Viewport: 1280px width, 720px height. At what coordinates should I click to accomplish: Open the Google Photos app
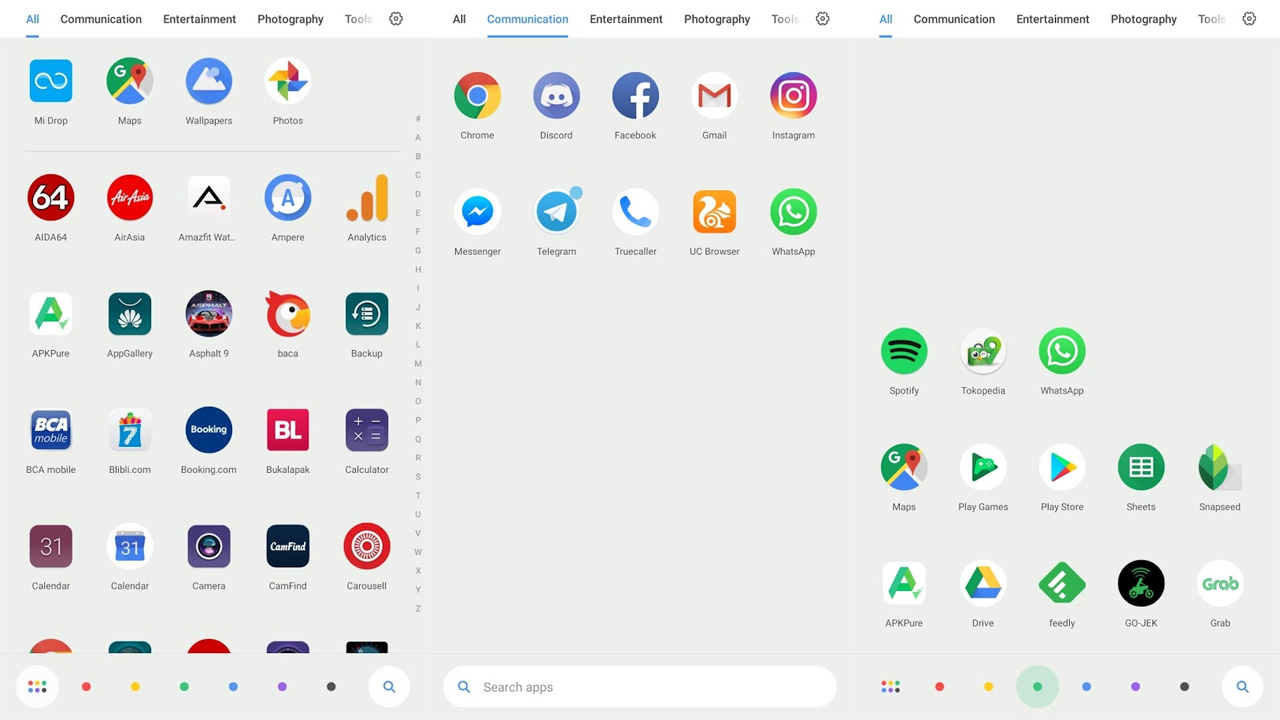click(x=288, y=81)
